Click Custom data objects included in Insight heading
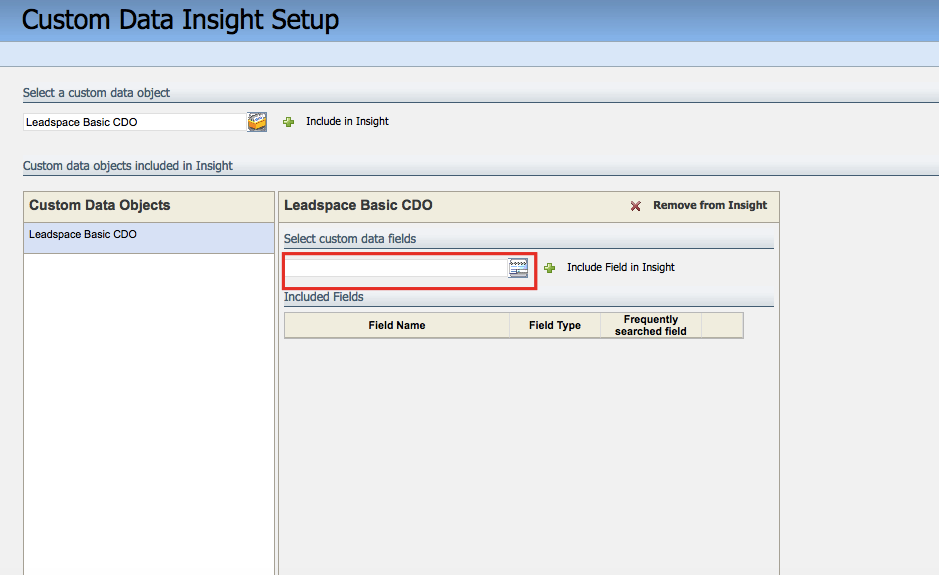939x575 pixels. (x=128, y=166)
